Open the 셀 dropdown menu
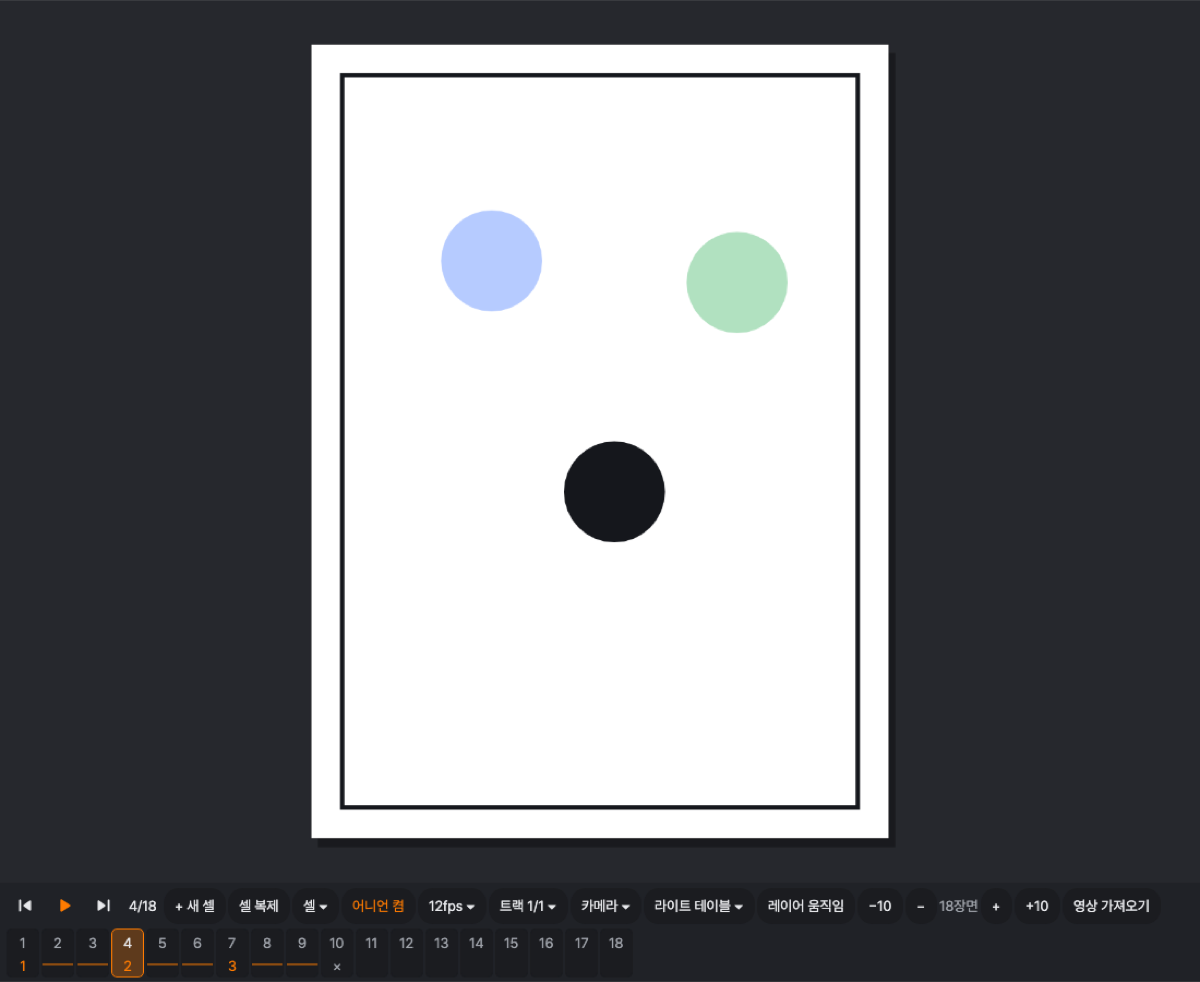 (x=315, y=906)
